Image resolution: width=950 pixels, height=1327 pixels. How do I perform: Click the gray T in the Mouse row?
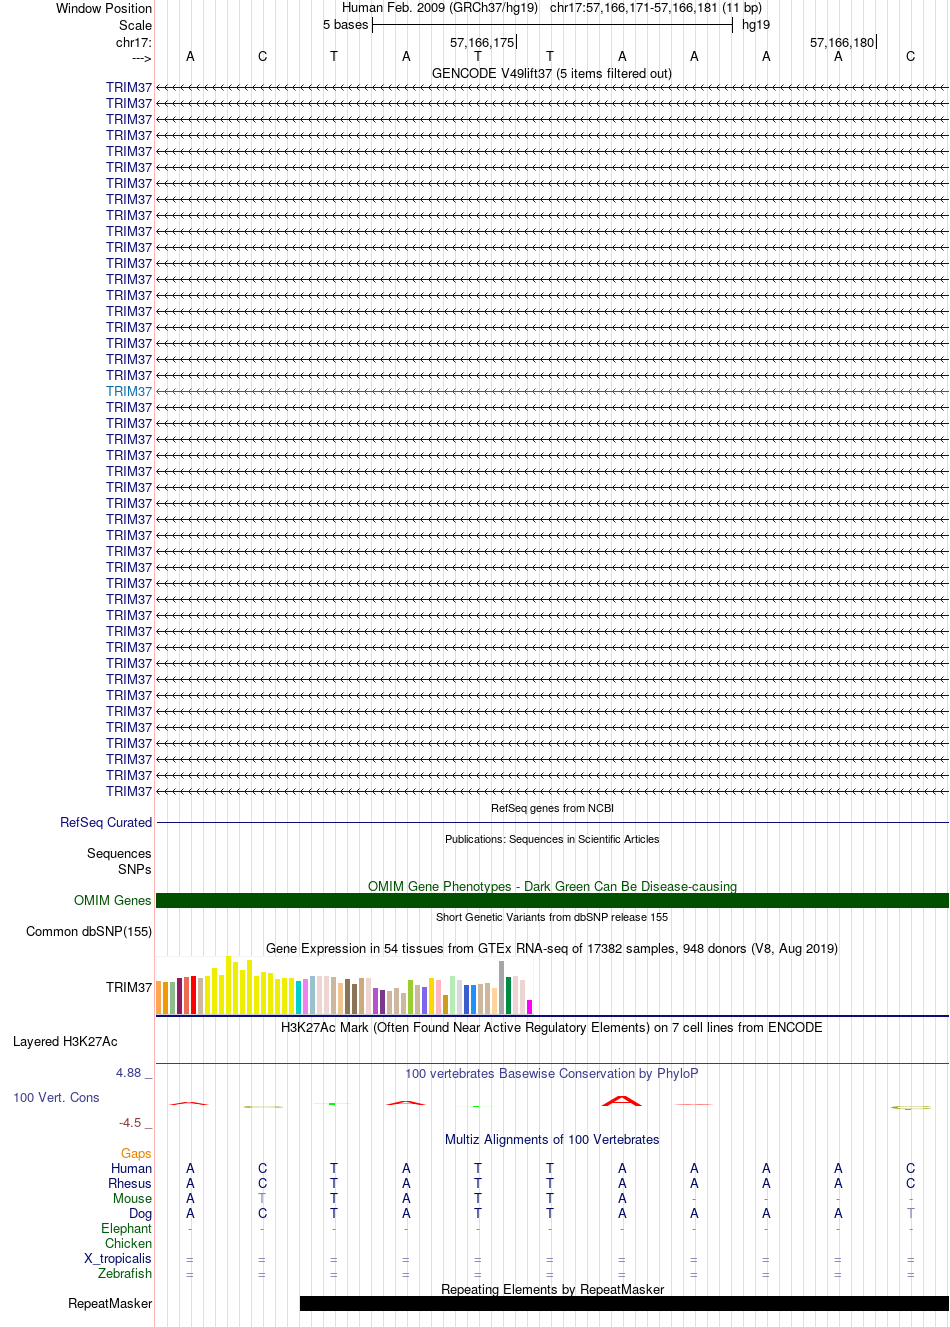point(262,1198)
